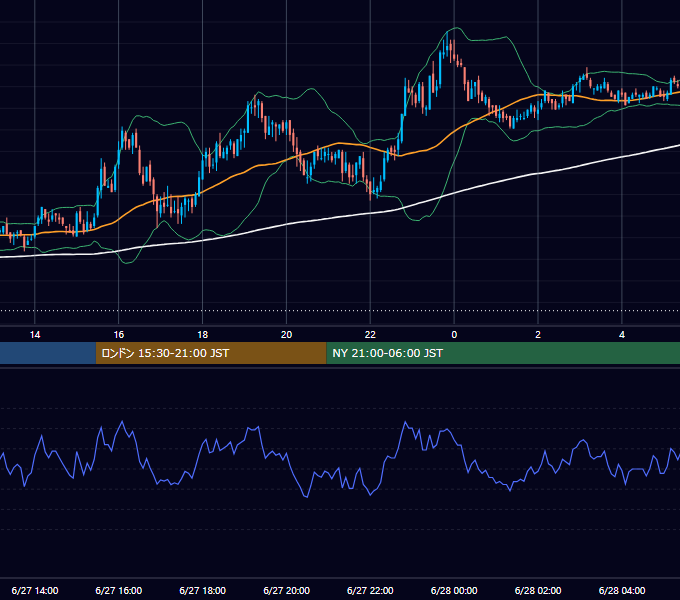
Task: Click the 22 hour label on price chart axis
Action: [x=370, y=335]
